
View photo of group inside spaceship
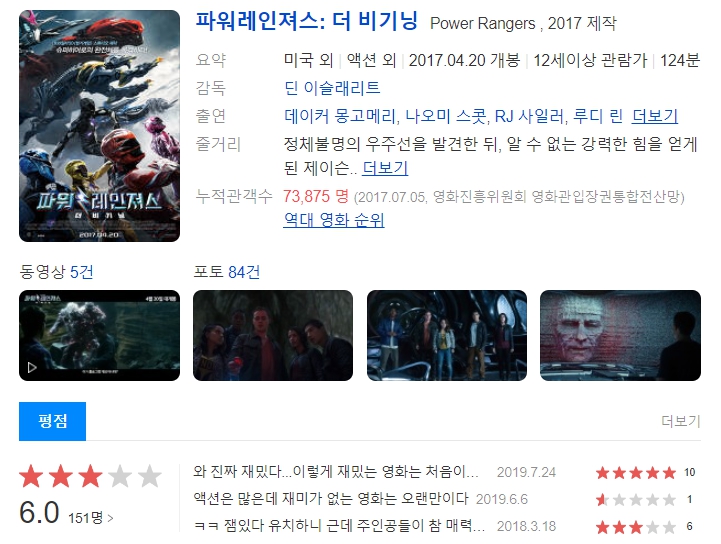447,335
